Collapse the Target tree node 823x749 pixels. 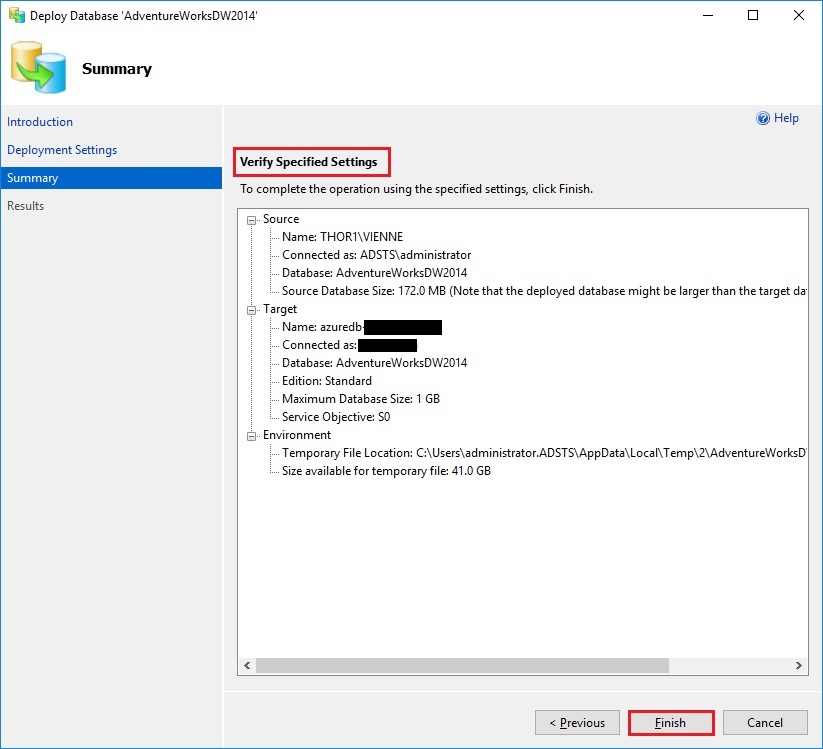click(251, 310)
